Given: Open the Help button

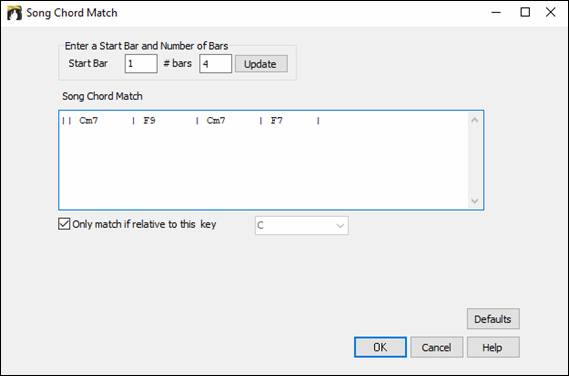Looking at the screenshot, I should tap(493, 347).
